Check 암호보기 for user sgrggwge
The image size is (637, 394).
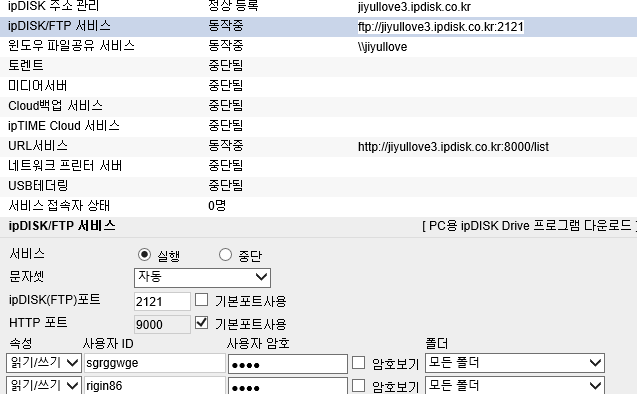358,363
